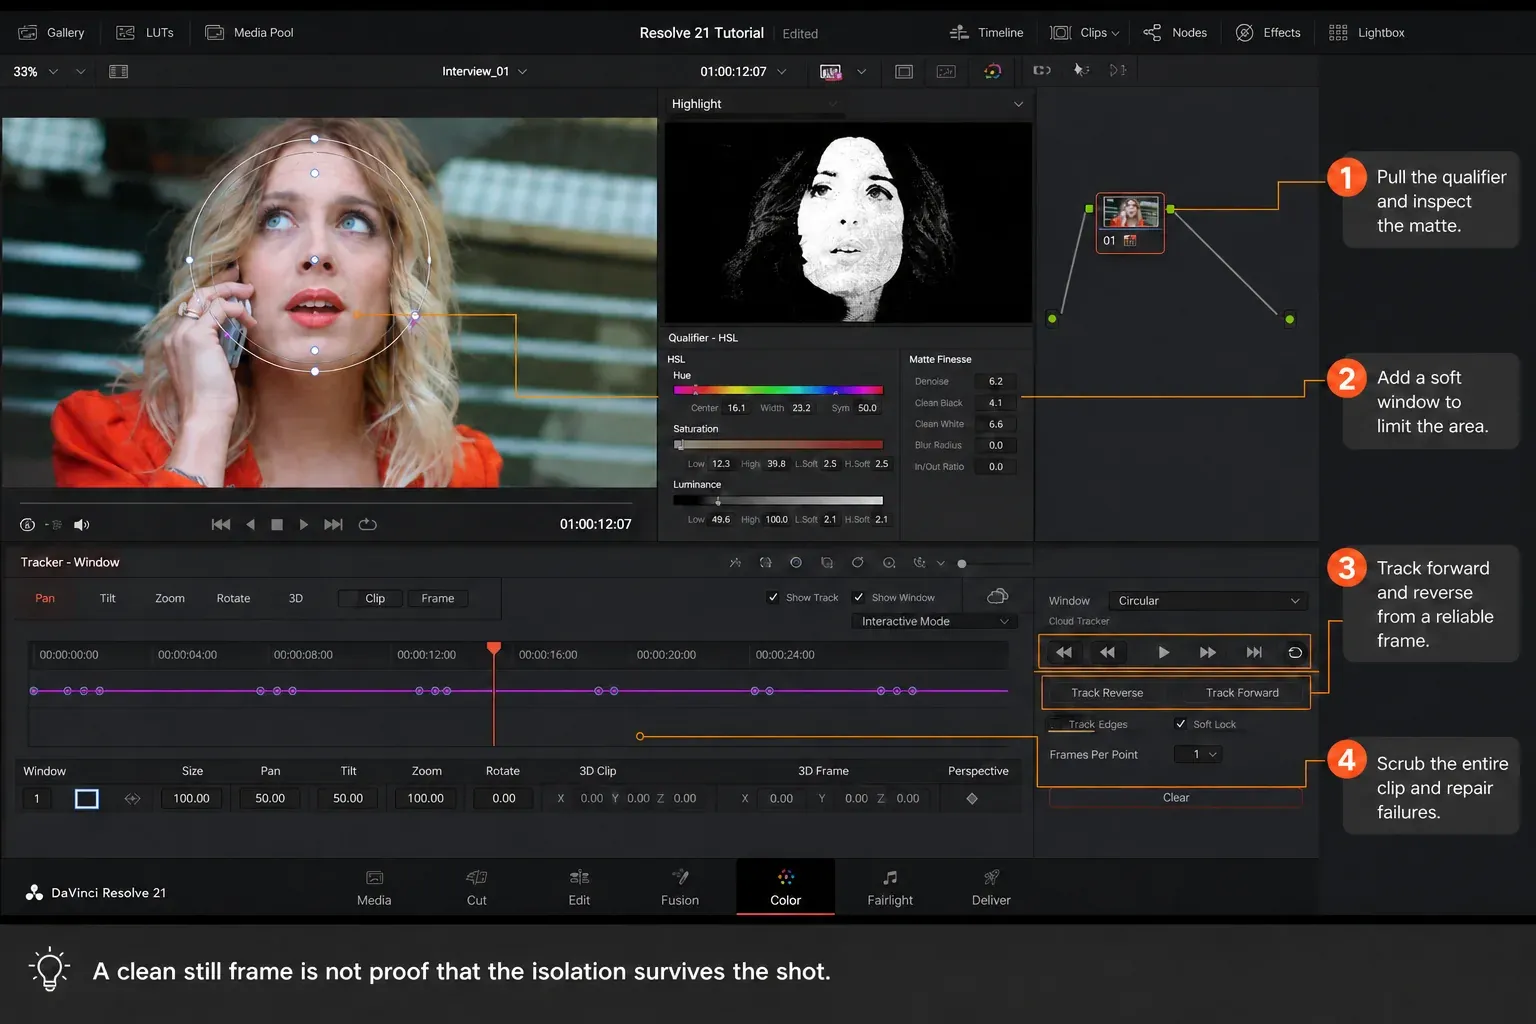The height and width of the screenshot is (1024, 1536).
Task: Toggle the Show Window checkbox
Action: click(x=858, y=597)
